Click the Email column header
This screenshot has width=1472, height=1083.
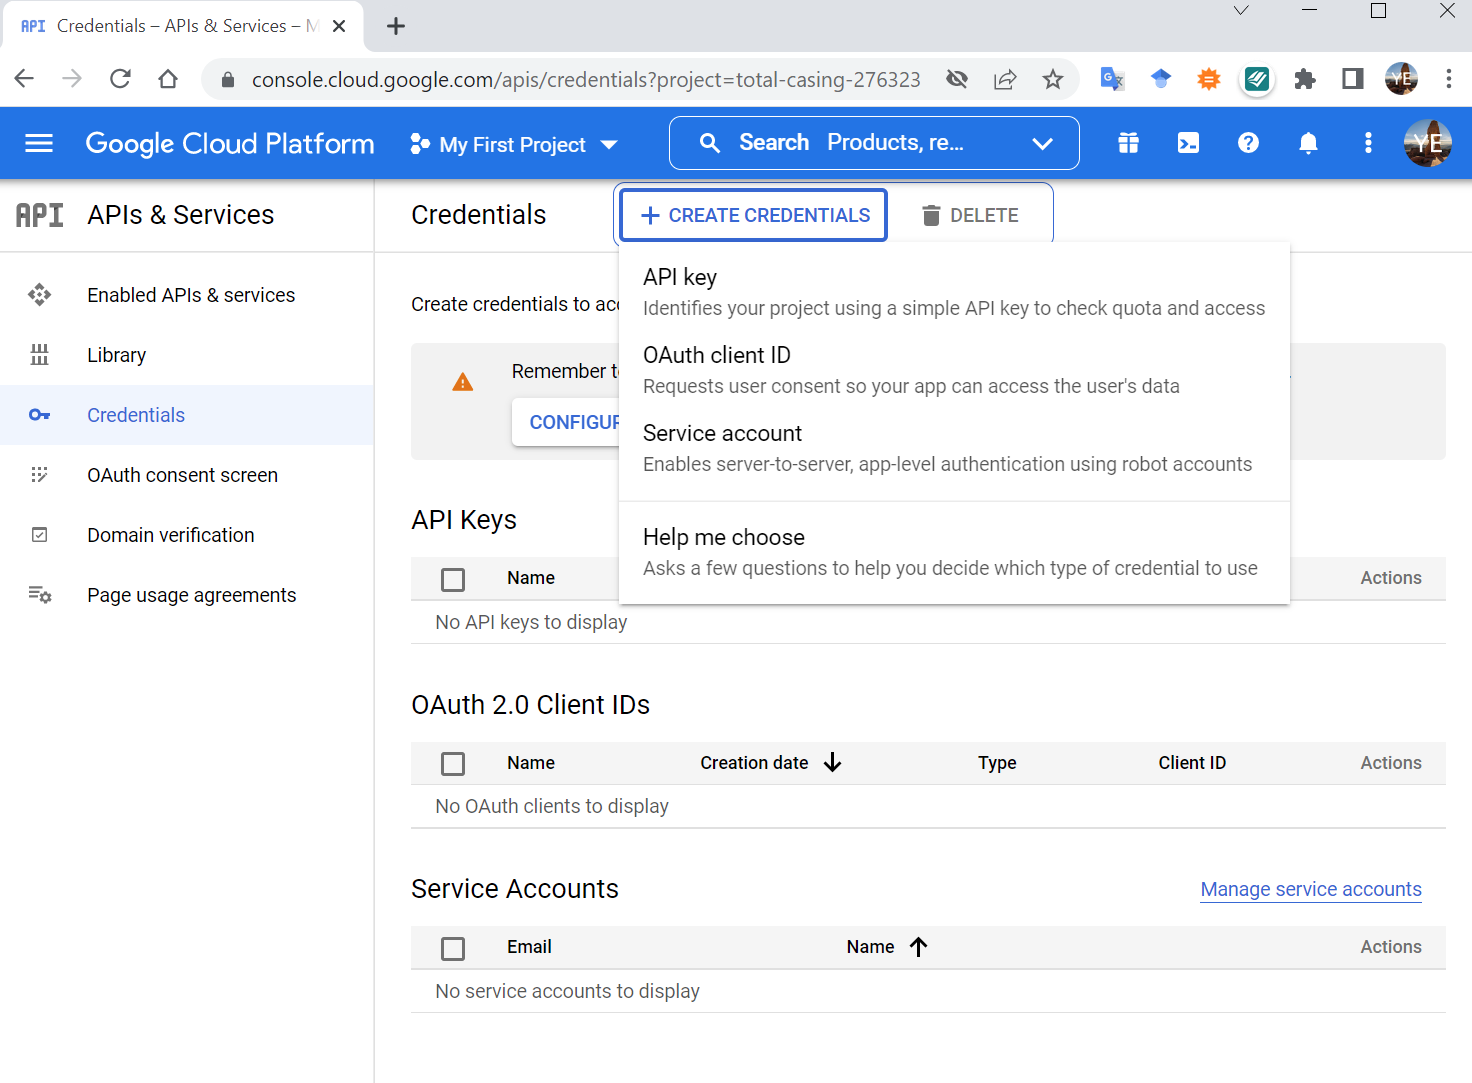[x=529, y=947]
